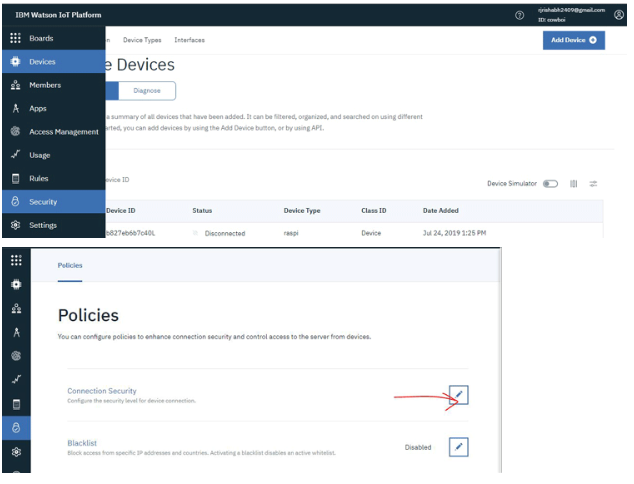Edit the Blacklist policy pencil icon
Screen dimensions: 634x484
[458, 447]
